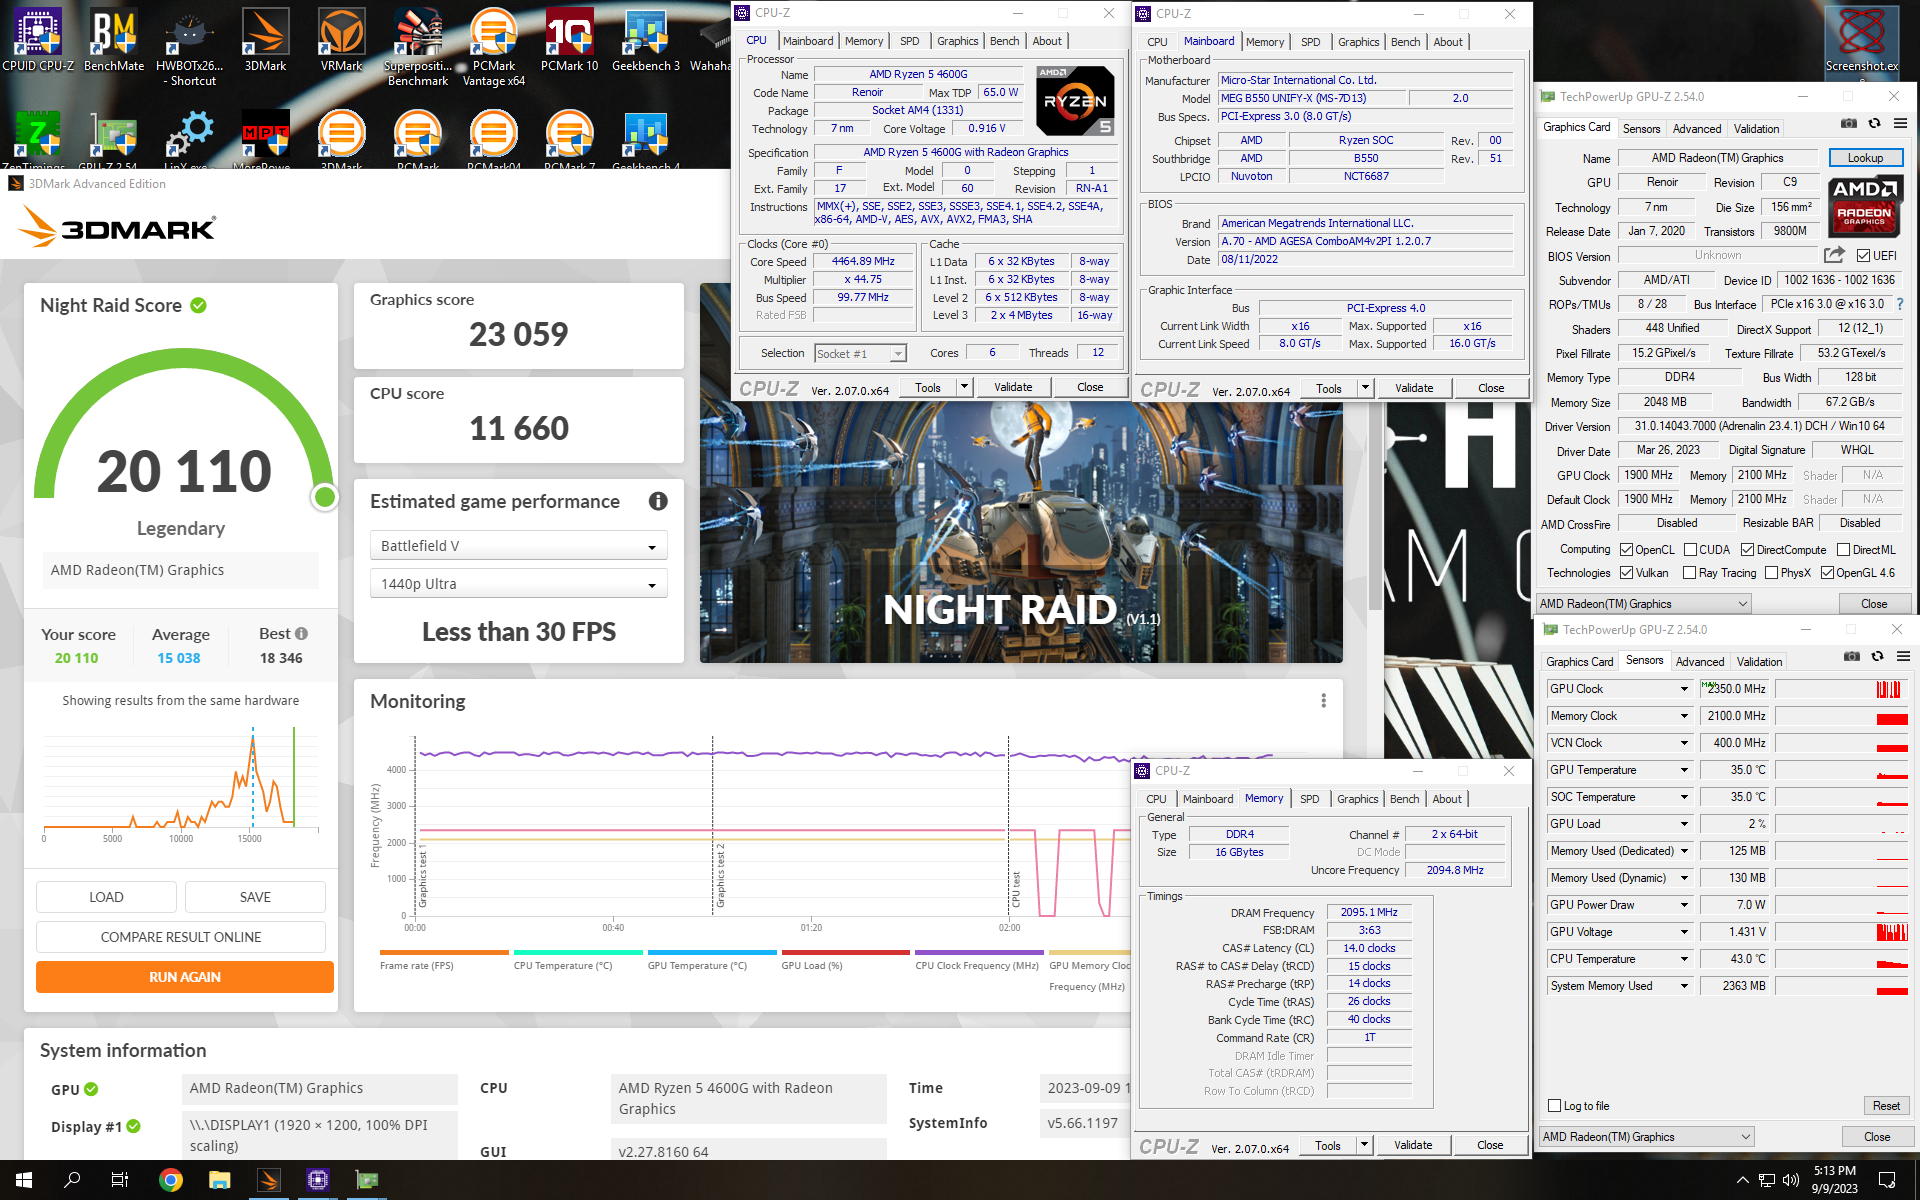Open GPU selector dropdown in GPU-Z Graphics Card window
1920x1200 pixels.
pos(1643,603)
